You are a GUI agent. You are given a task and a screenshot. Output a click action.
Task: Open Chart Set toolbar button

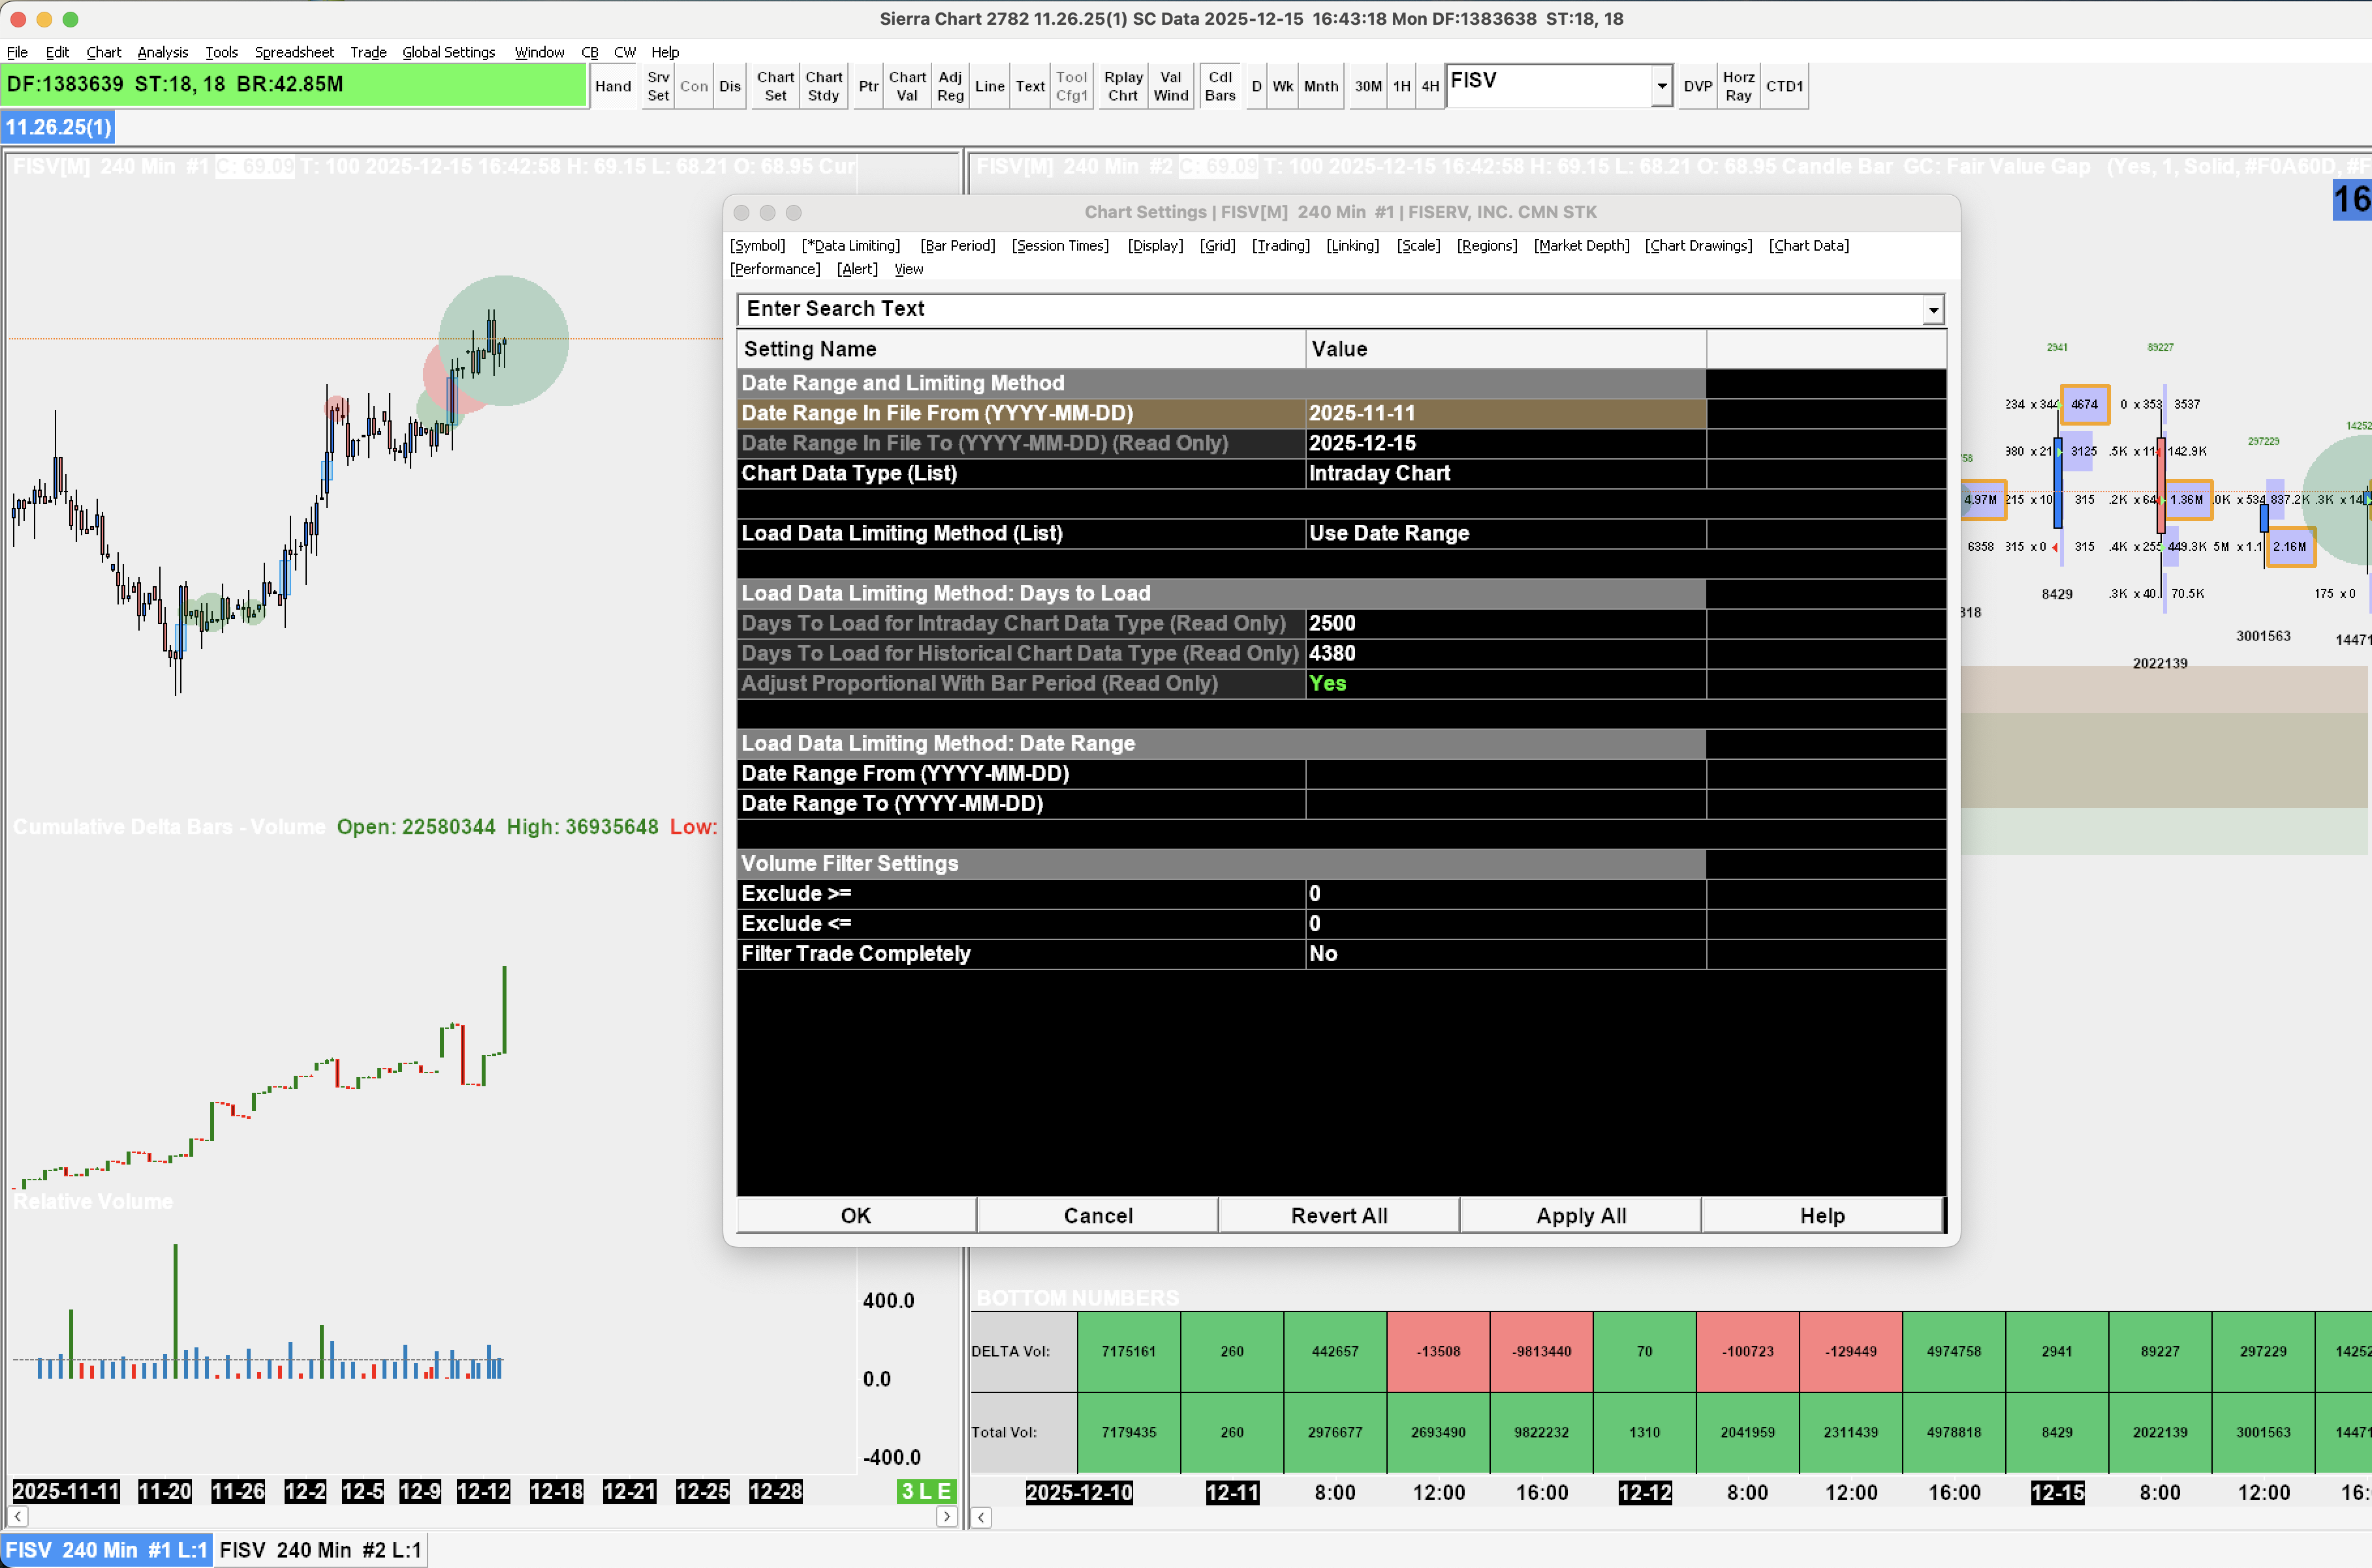click(775, 86)
